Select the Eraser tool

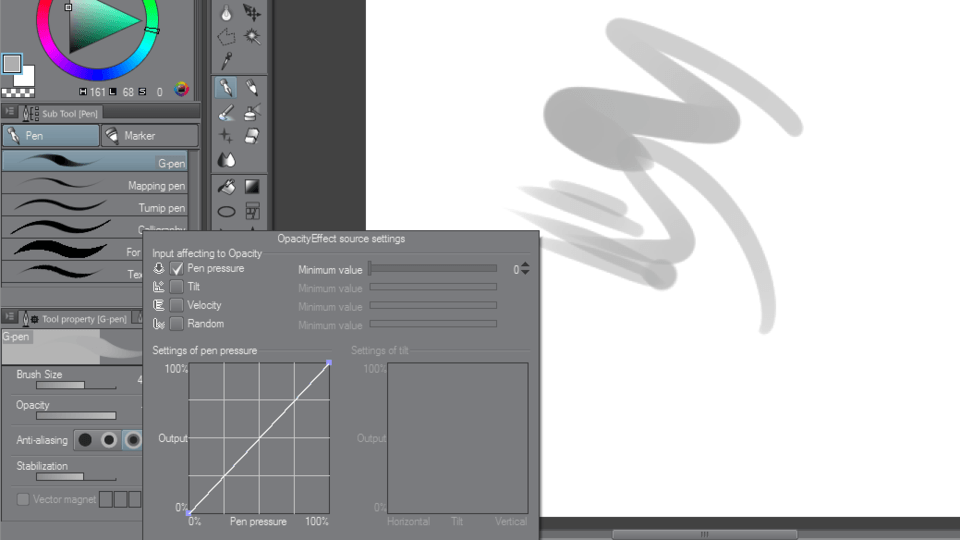pyautogui.click(x=252, y=136)
